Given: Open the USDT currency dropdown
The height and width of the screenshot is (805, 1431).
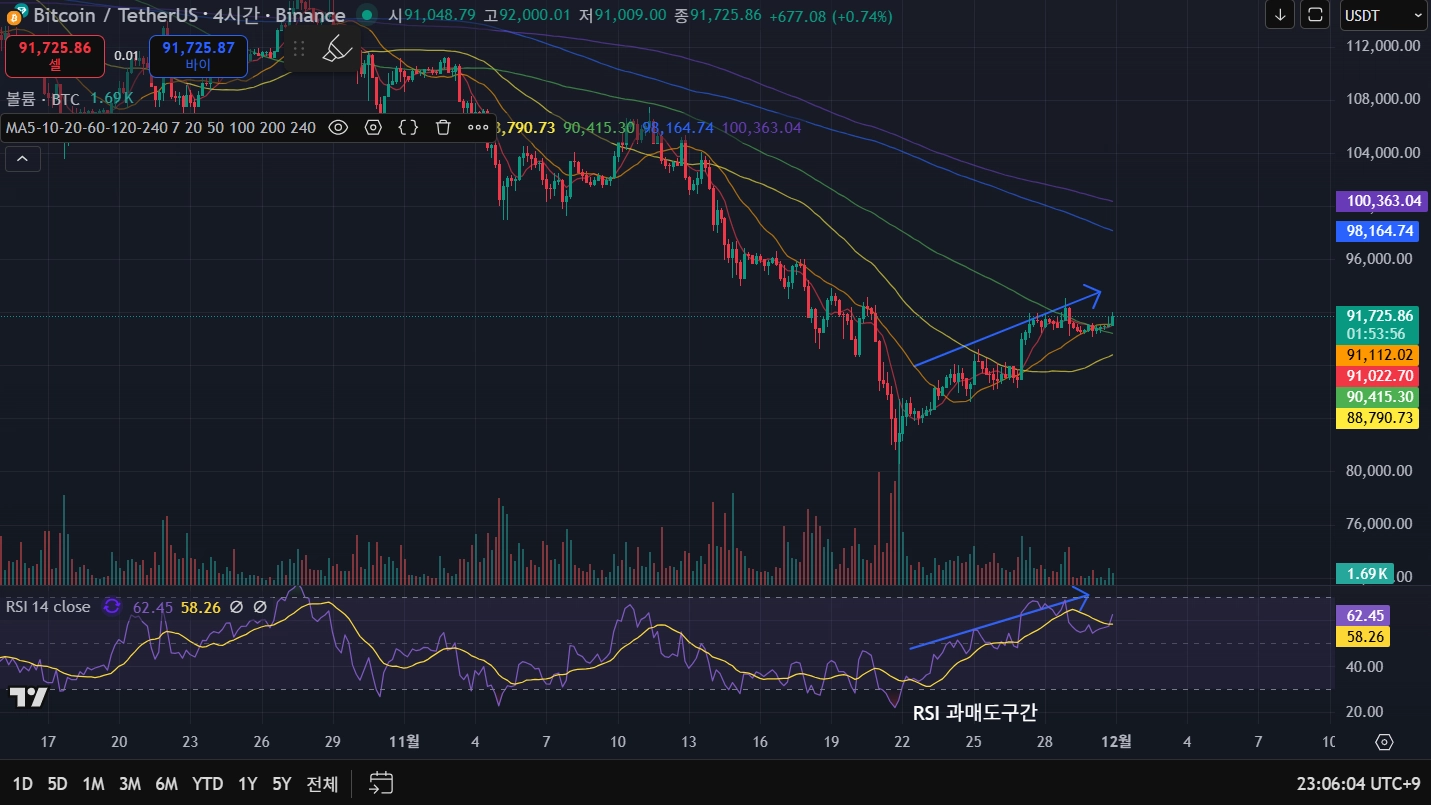Looking at the screenshot, I should [x=1384, y=15].
